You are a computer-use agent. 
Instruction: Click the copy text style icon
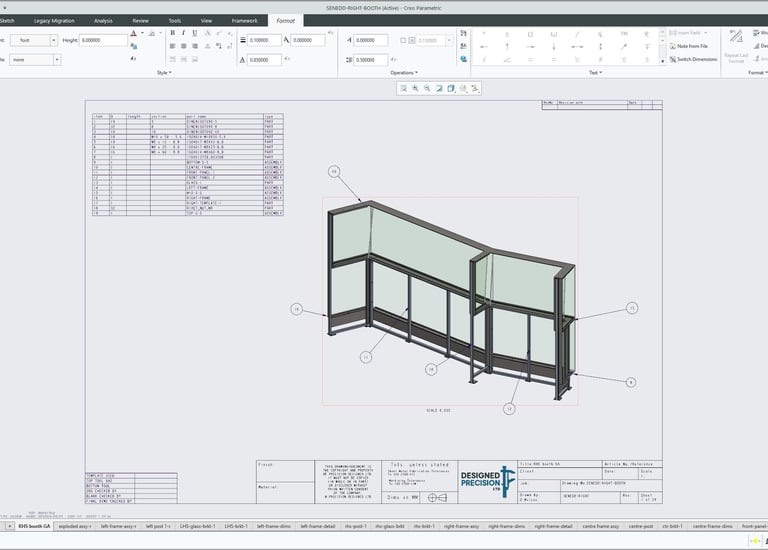[134, 46]
